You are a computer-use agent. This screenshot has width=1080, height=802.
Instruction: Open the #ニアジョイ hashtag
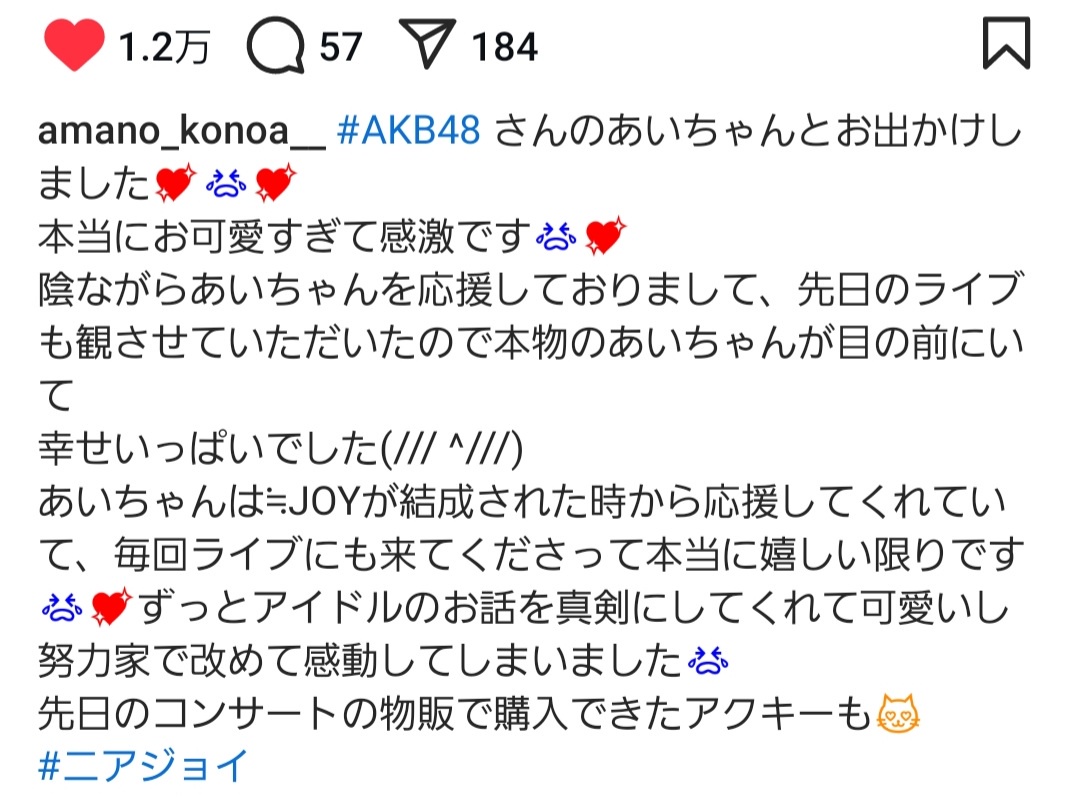click(143, 765)
